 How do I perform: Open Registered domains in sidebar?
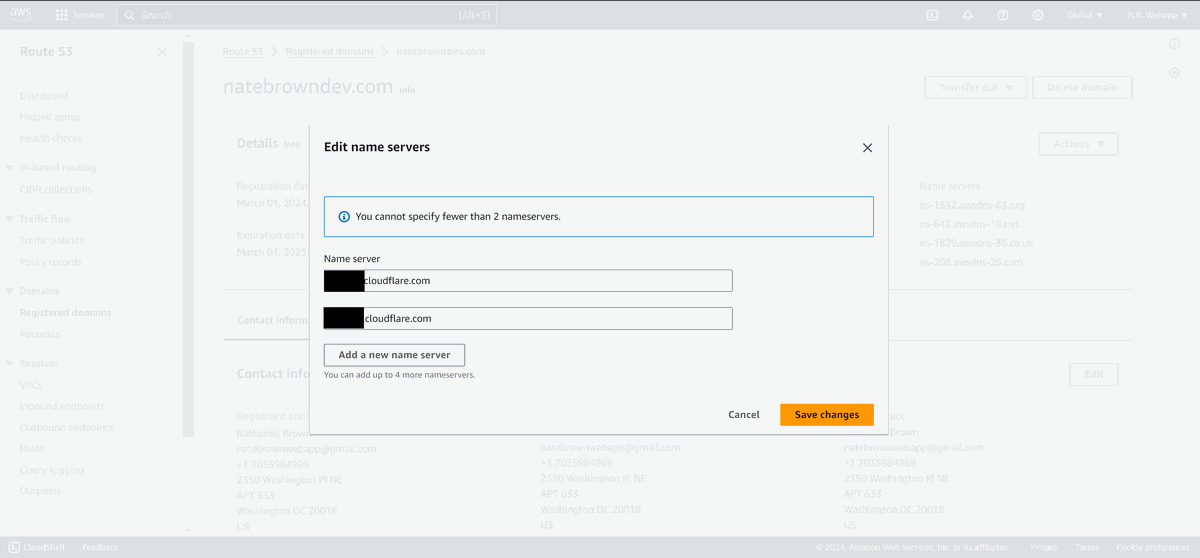(66, 313)
